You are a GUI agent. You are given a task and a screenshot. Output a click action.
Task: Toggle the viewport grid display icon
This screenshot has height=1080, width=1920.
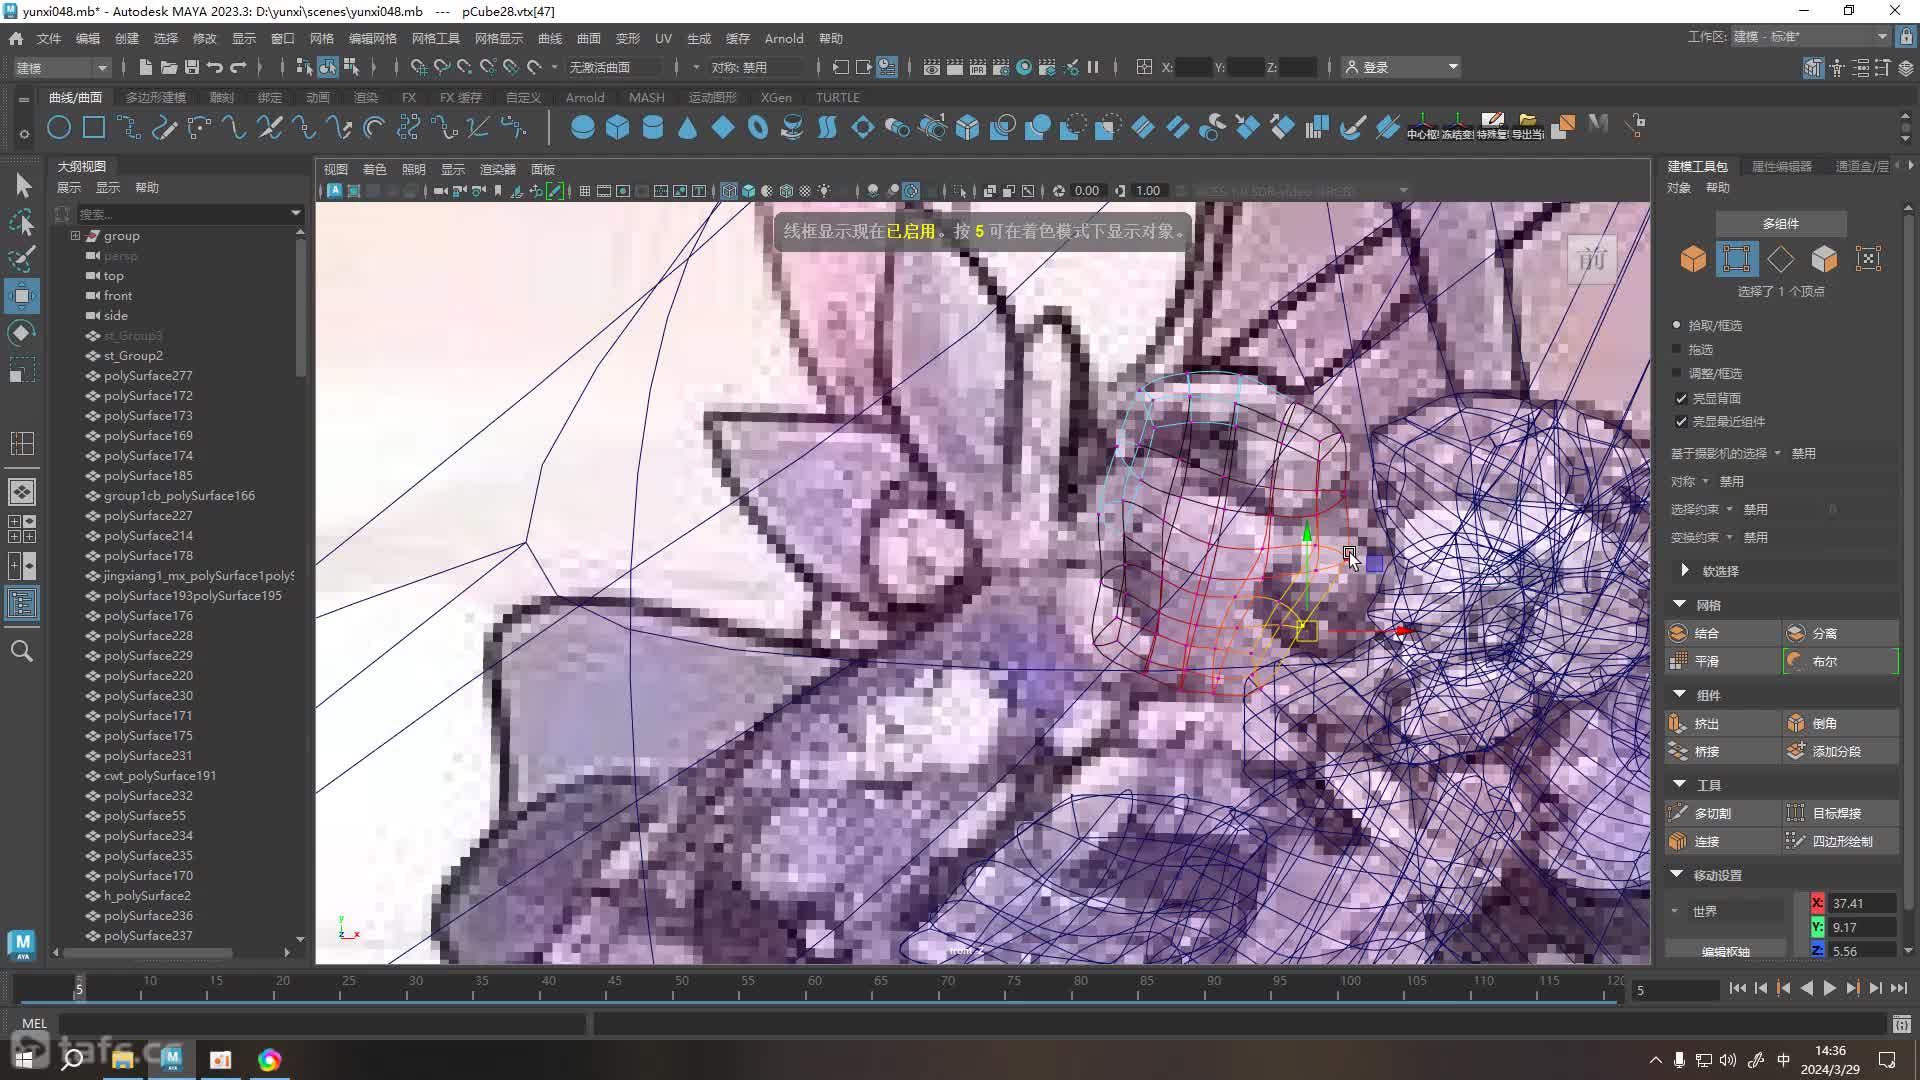point(585,191)
